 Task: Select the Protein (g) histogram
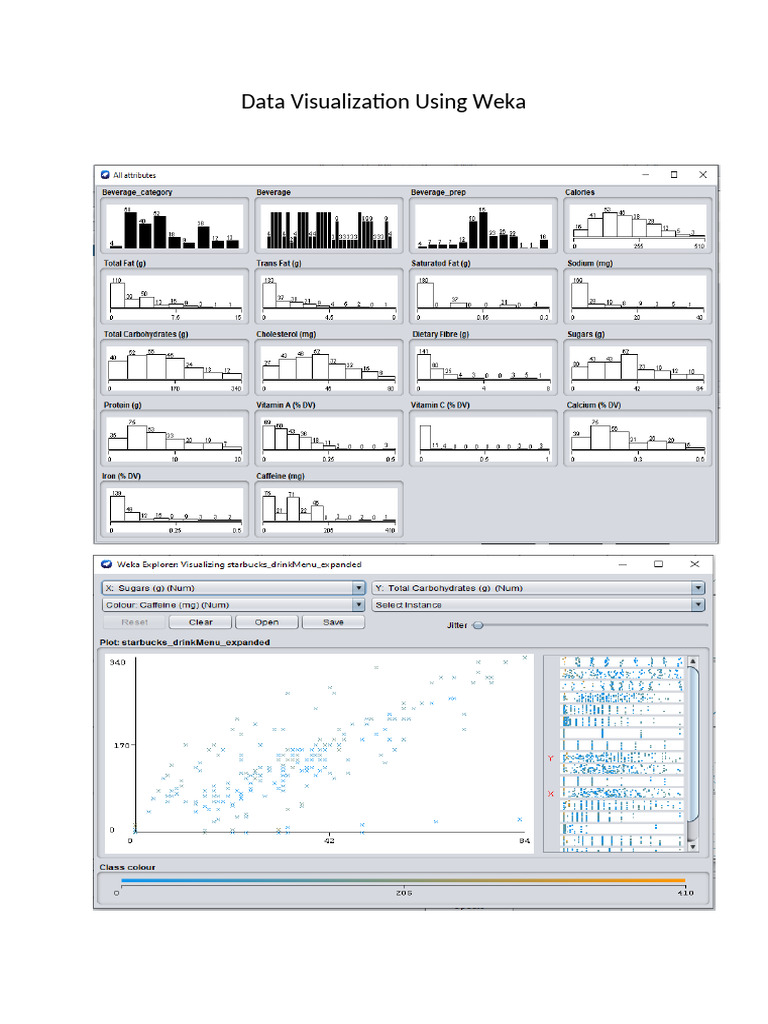174,438
